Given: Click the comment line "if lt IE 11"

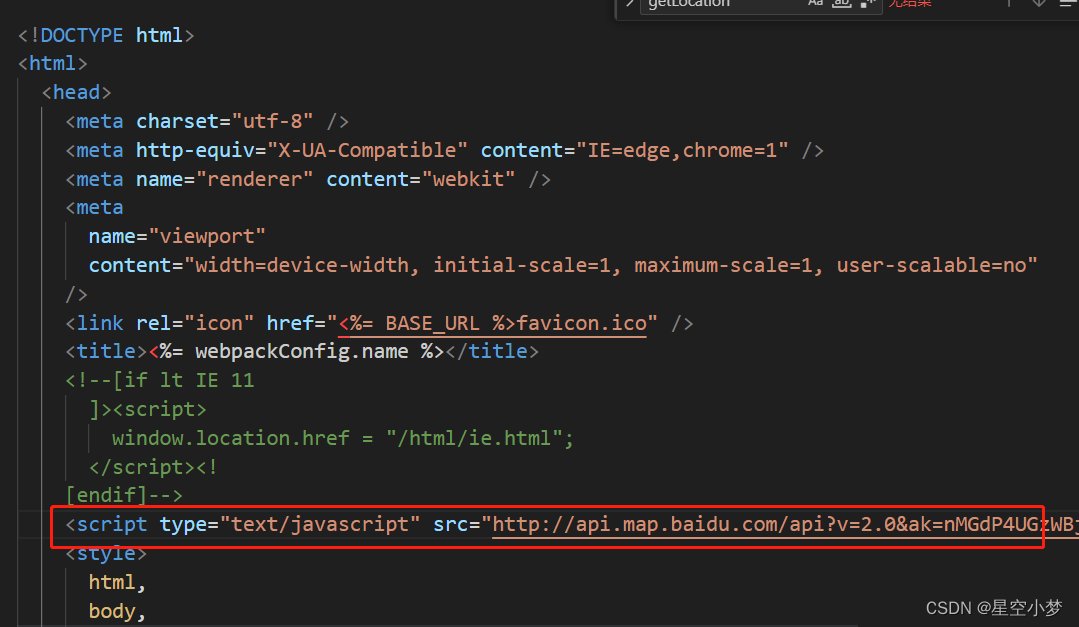Looking at the screenshot, I should (x=160, y=380).
